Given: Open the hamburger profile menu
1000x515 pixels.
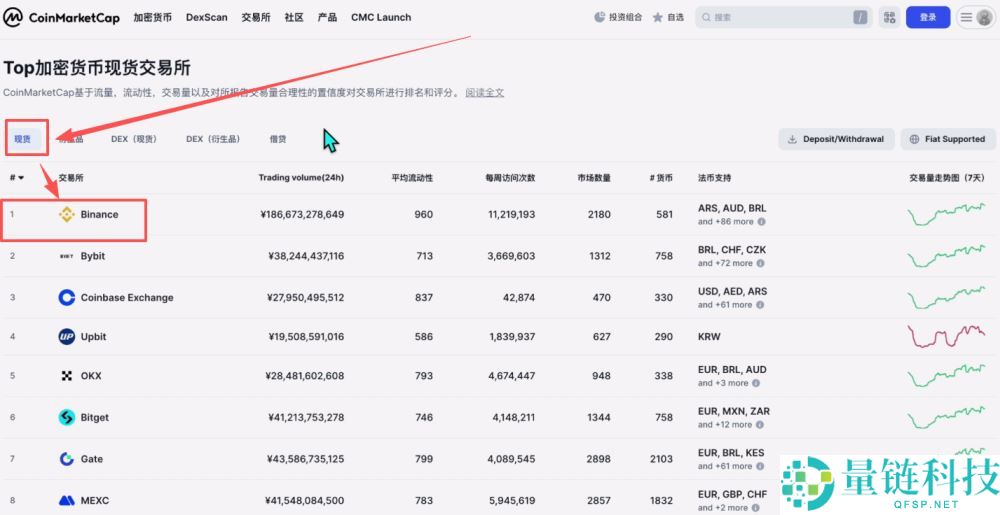Looking at the screenshot, I should click(x=976, y=17).
